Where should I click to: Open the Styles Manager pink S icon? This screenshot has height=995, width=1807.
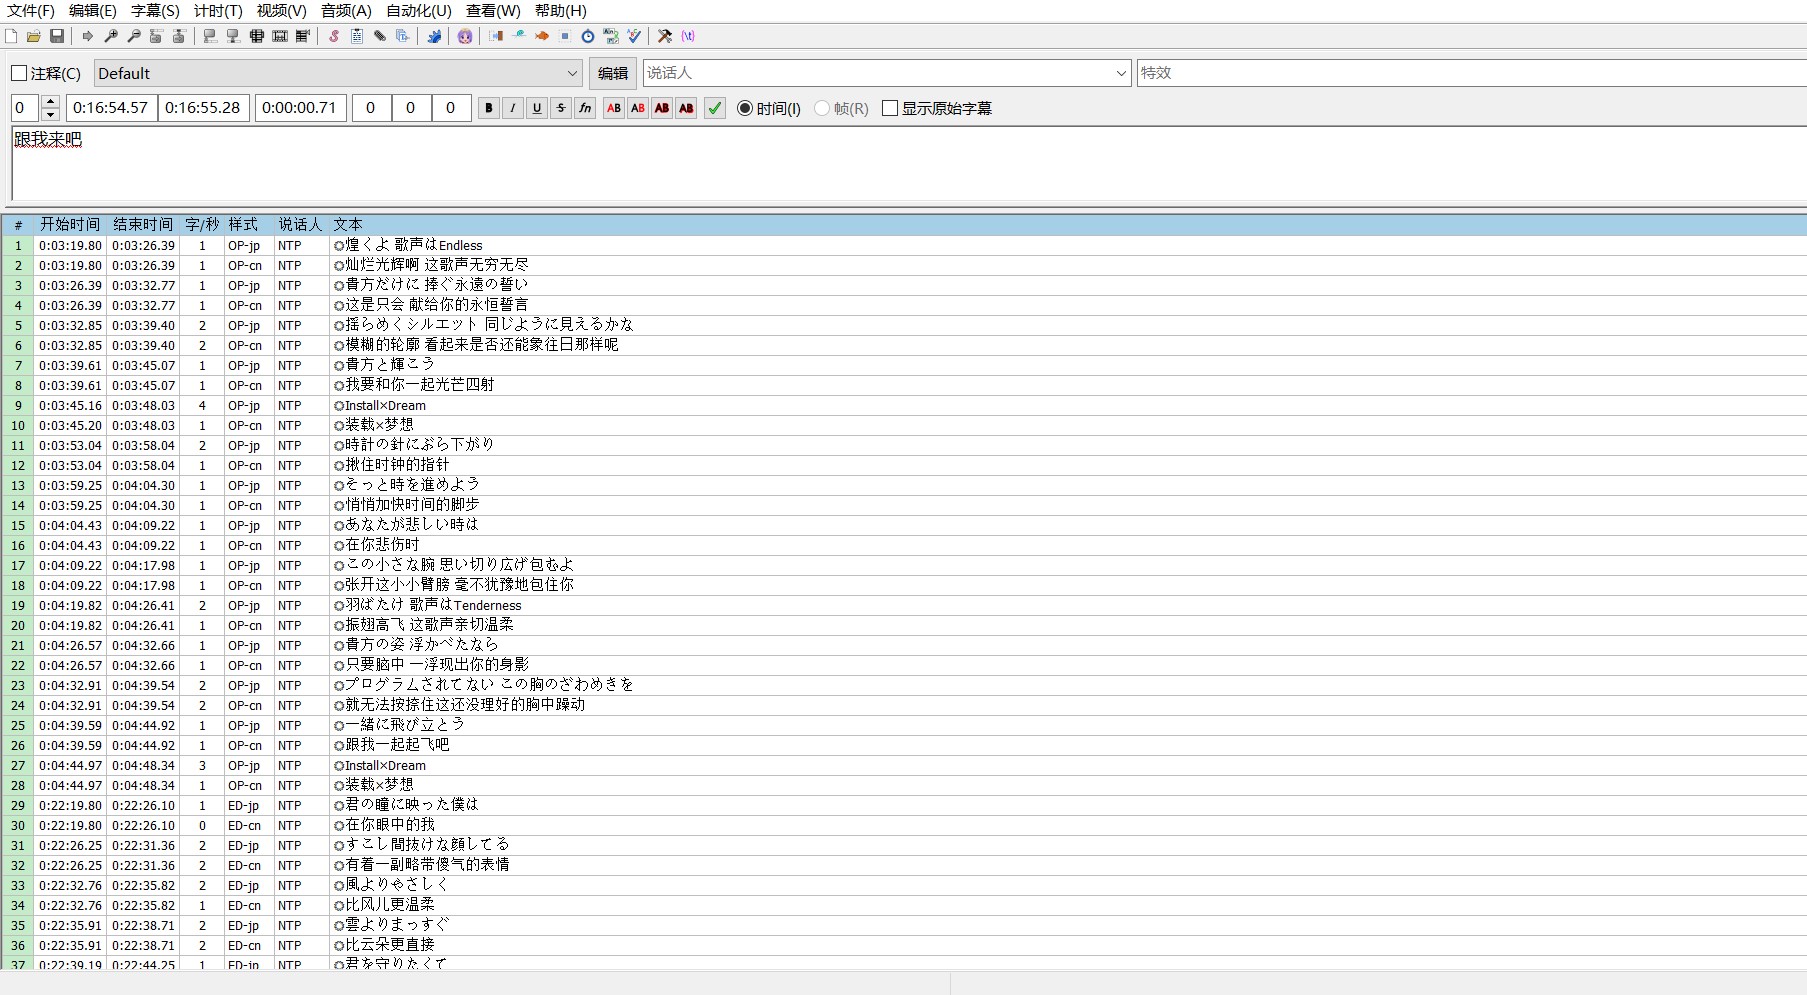(334, 36)
